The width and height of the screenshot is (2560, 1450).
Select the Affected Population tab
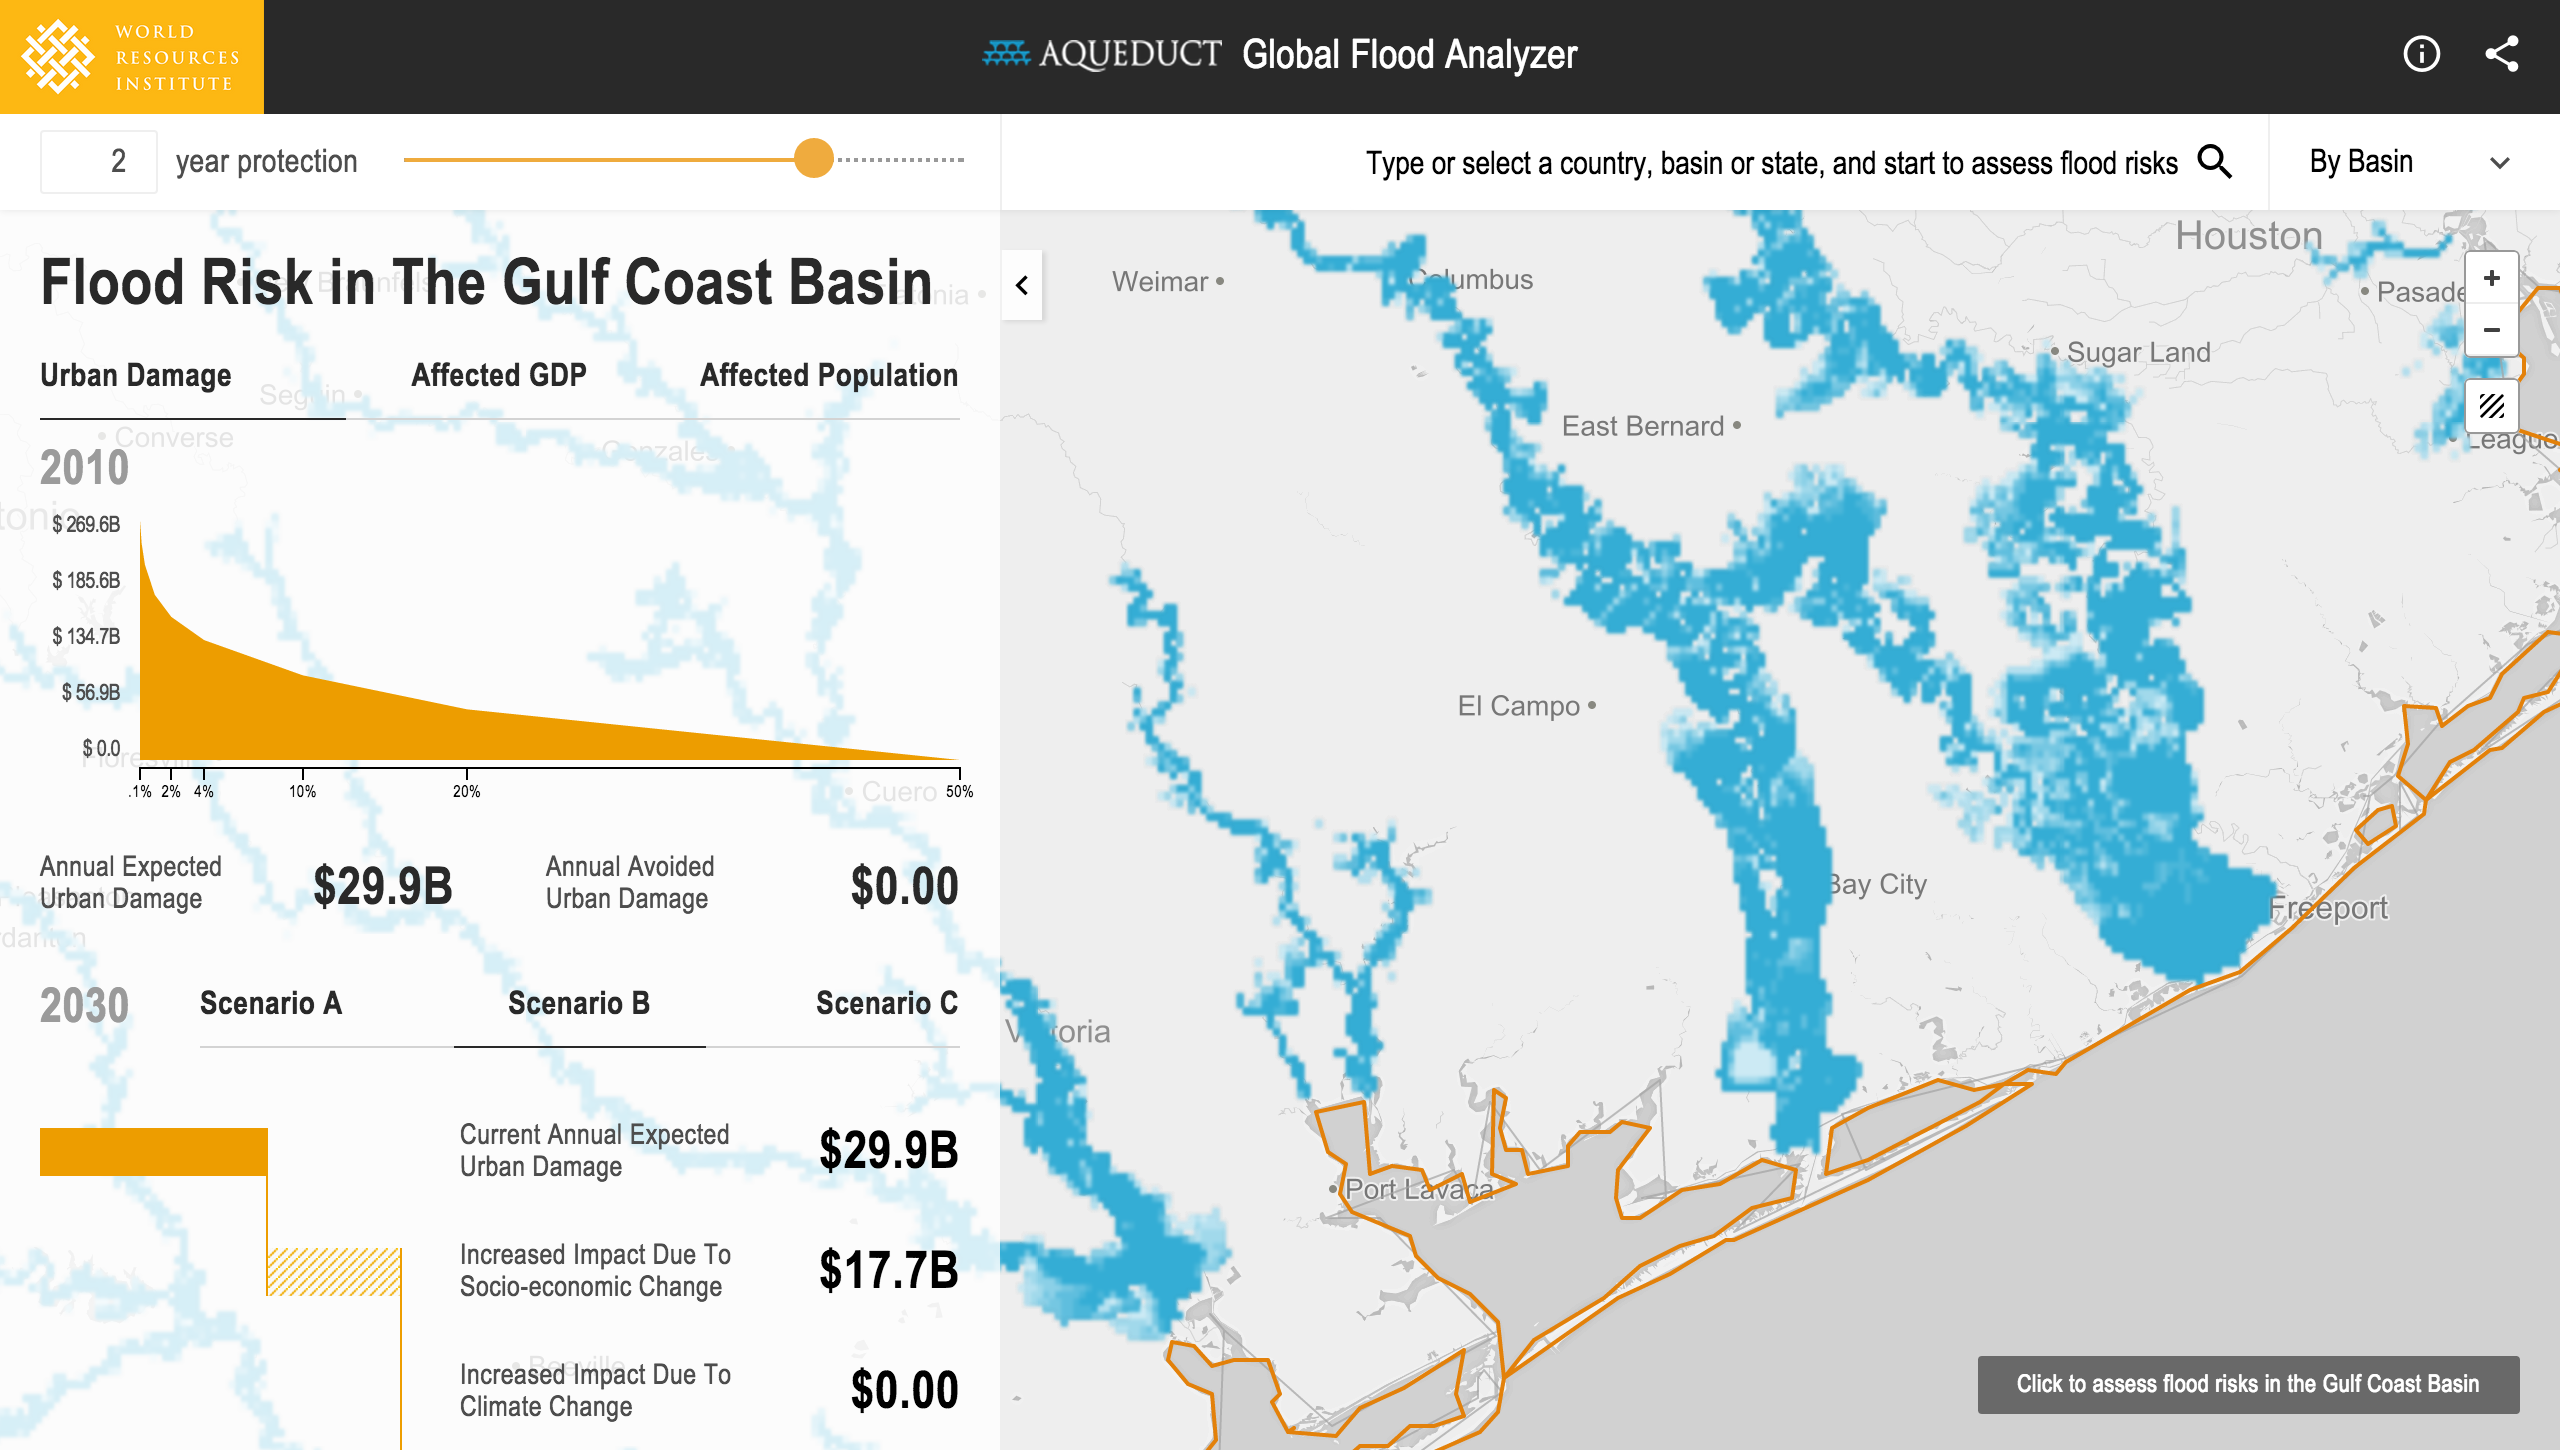coord(829,375)
